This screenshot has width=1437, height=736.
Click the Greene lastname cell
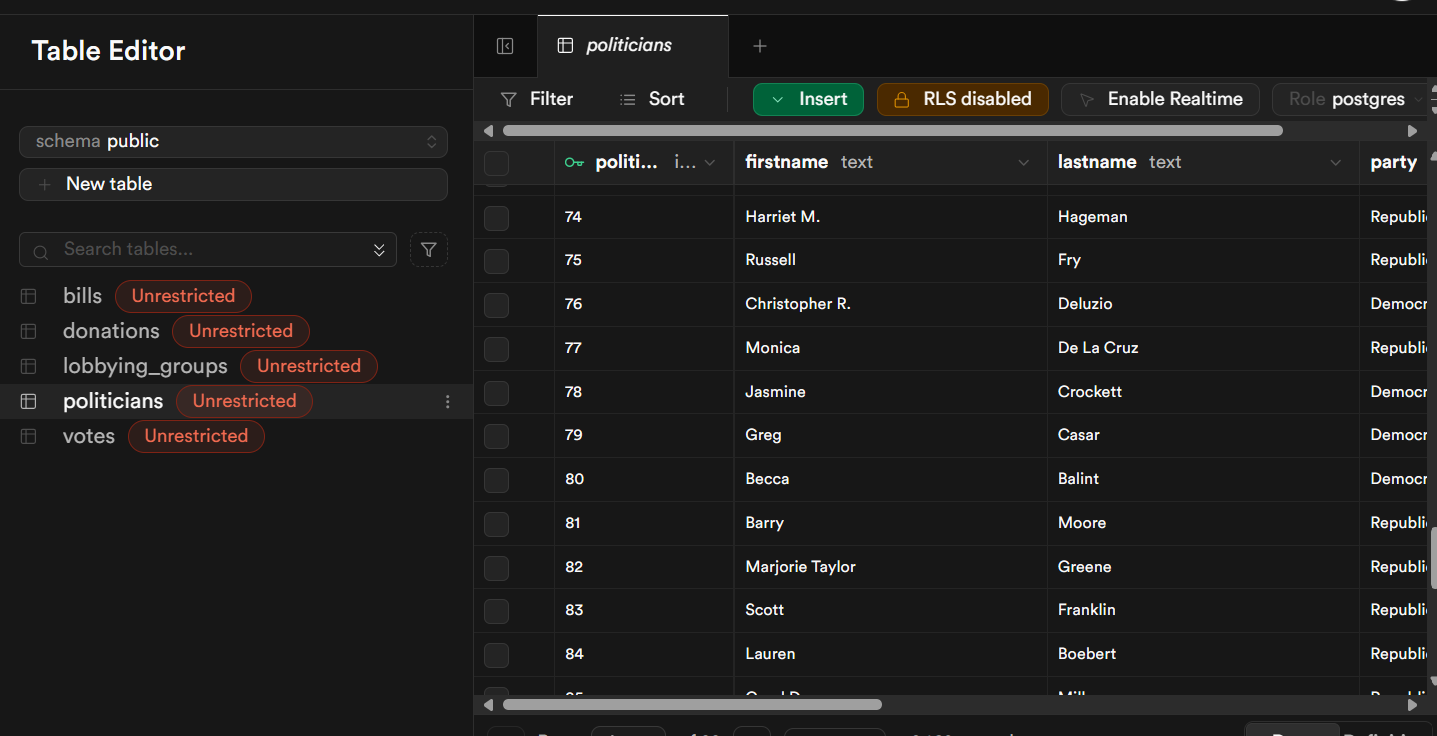[1203, 567]
